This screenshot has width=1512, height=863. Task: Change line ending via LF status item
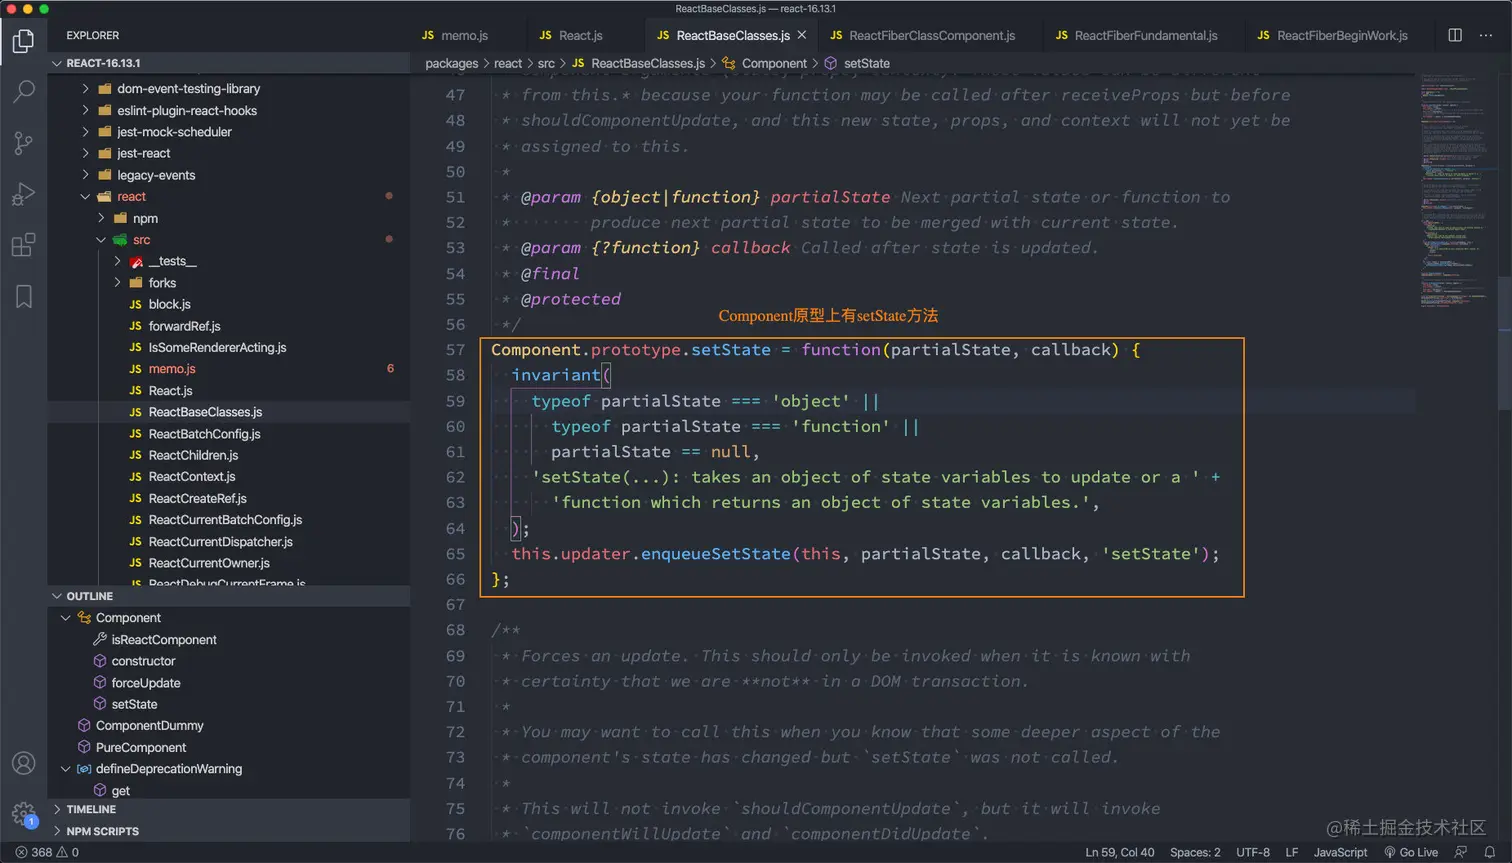coord(1291,852)
